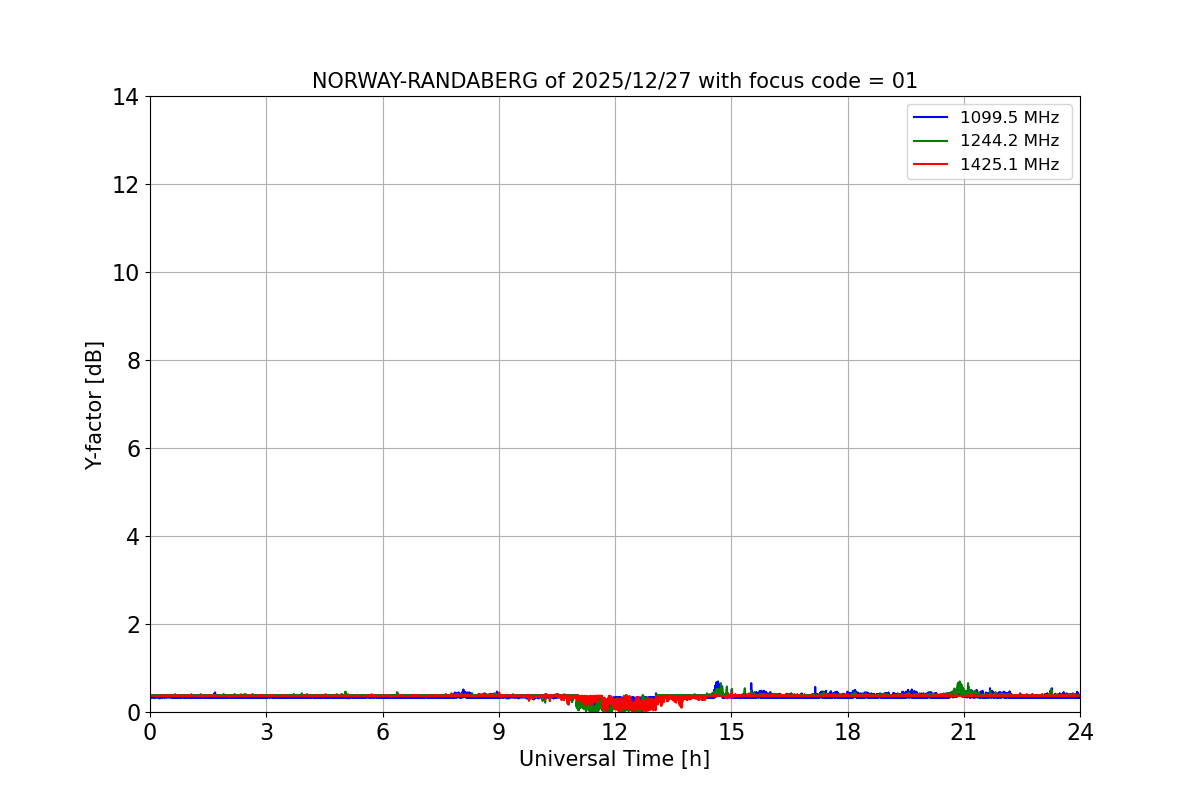Click the y-axis tick label 4
Viewport: 1200px width, 800px height.
click(133, 537)
